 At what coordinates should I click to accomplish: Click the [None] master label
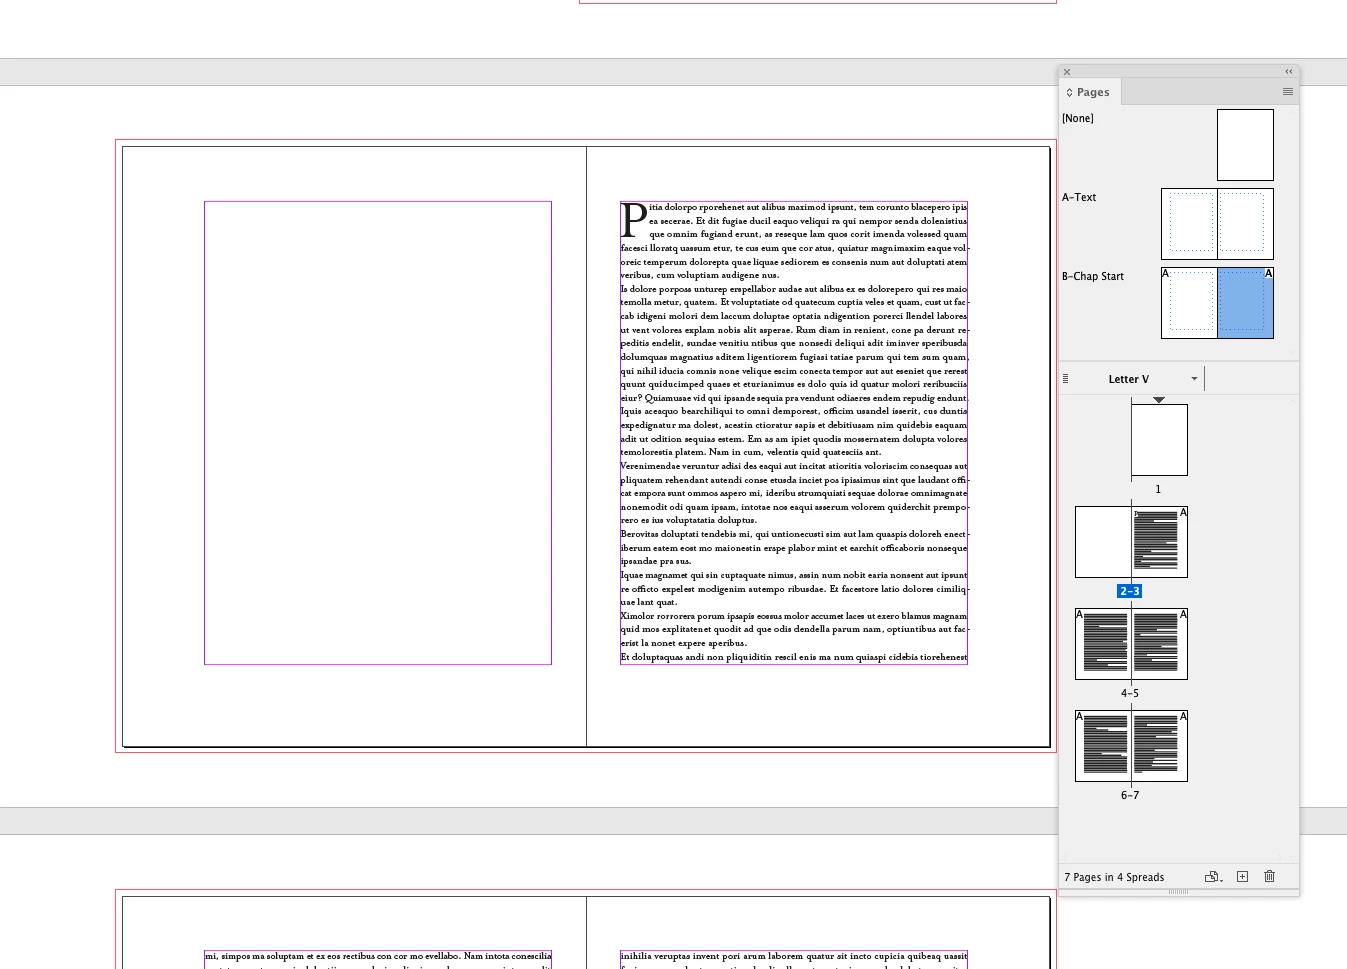(1078, 118)
